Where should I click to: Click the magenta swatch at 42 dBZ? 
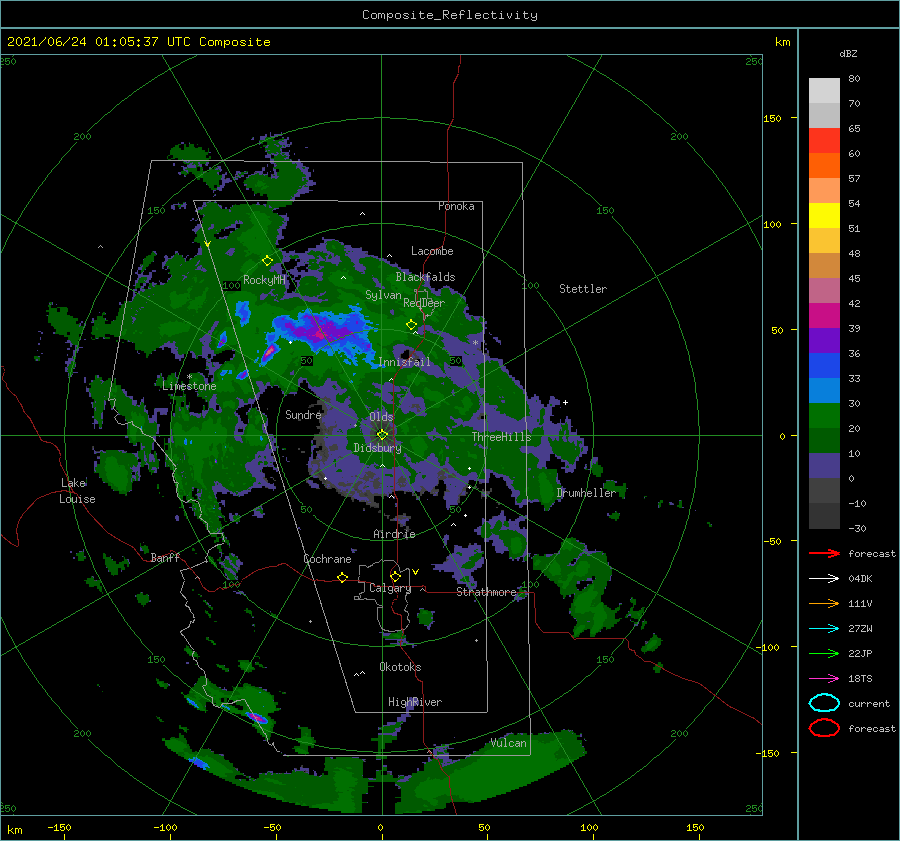point(824,316)
